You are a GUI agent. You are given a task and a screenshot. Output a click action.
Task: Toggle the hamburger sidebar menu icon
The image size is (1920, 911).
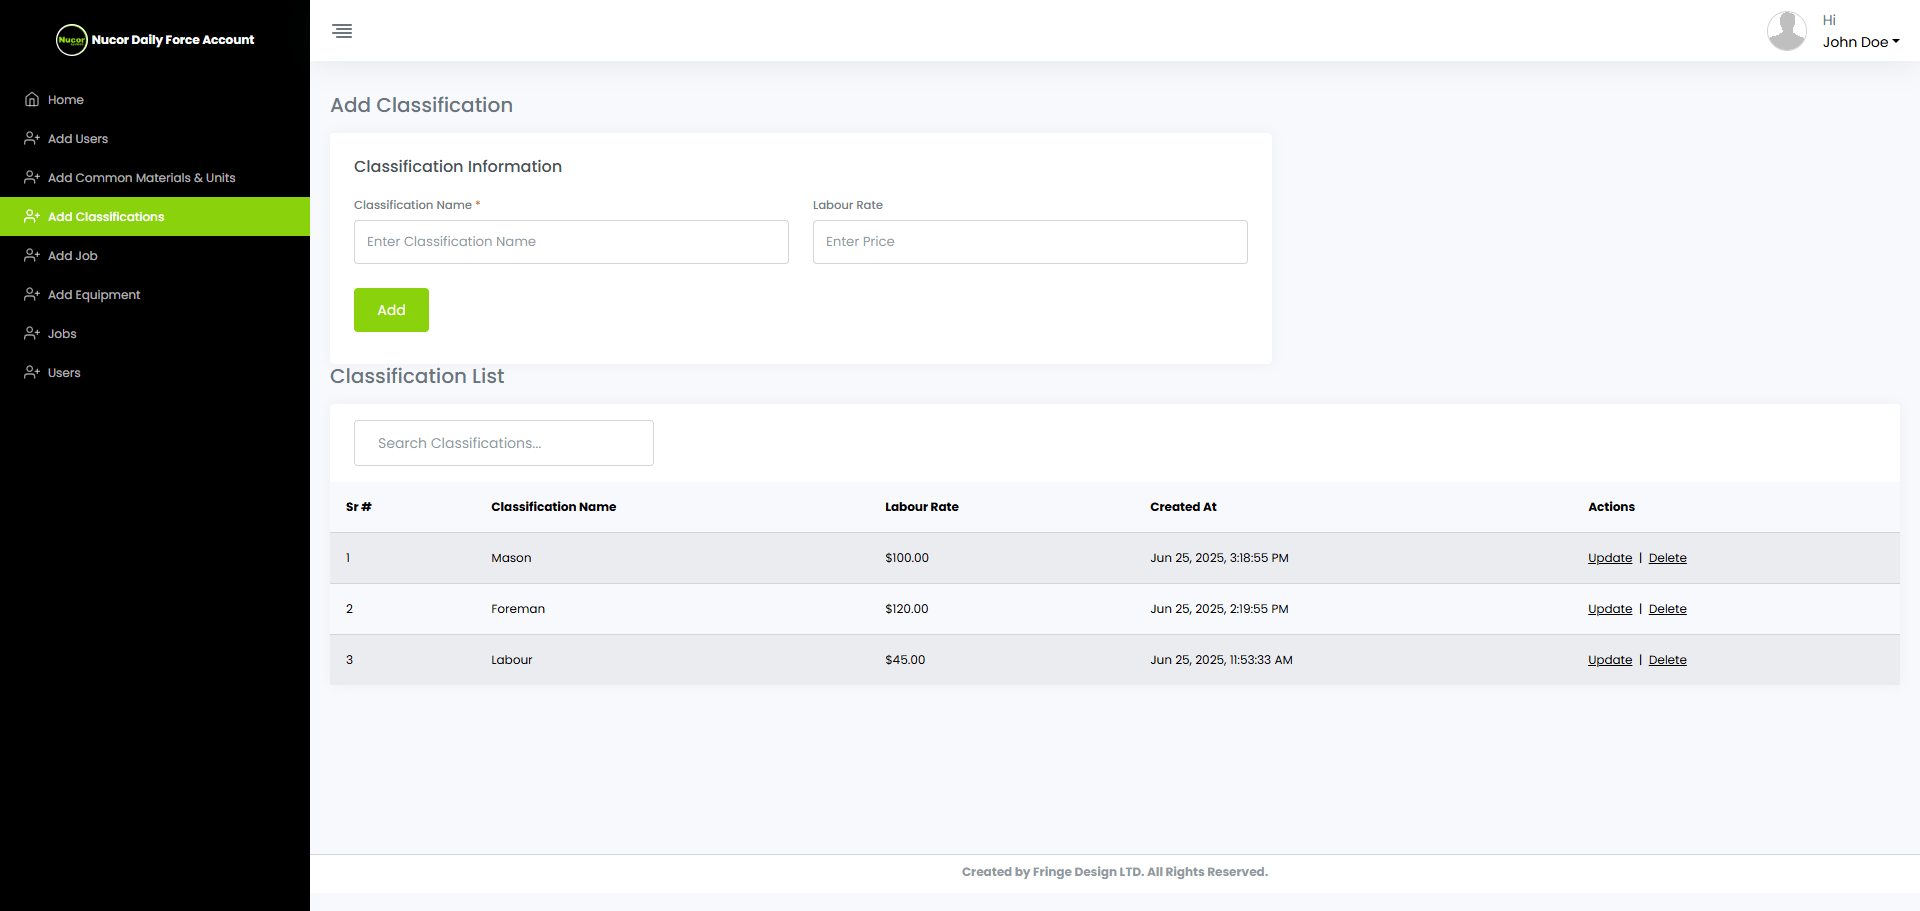(342, 31)
